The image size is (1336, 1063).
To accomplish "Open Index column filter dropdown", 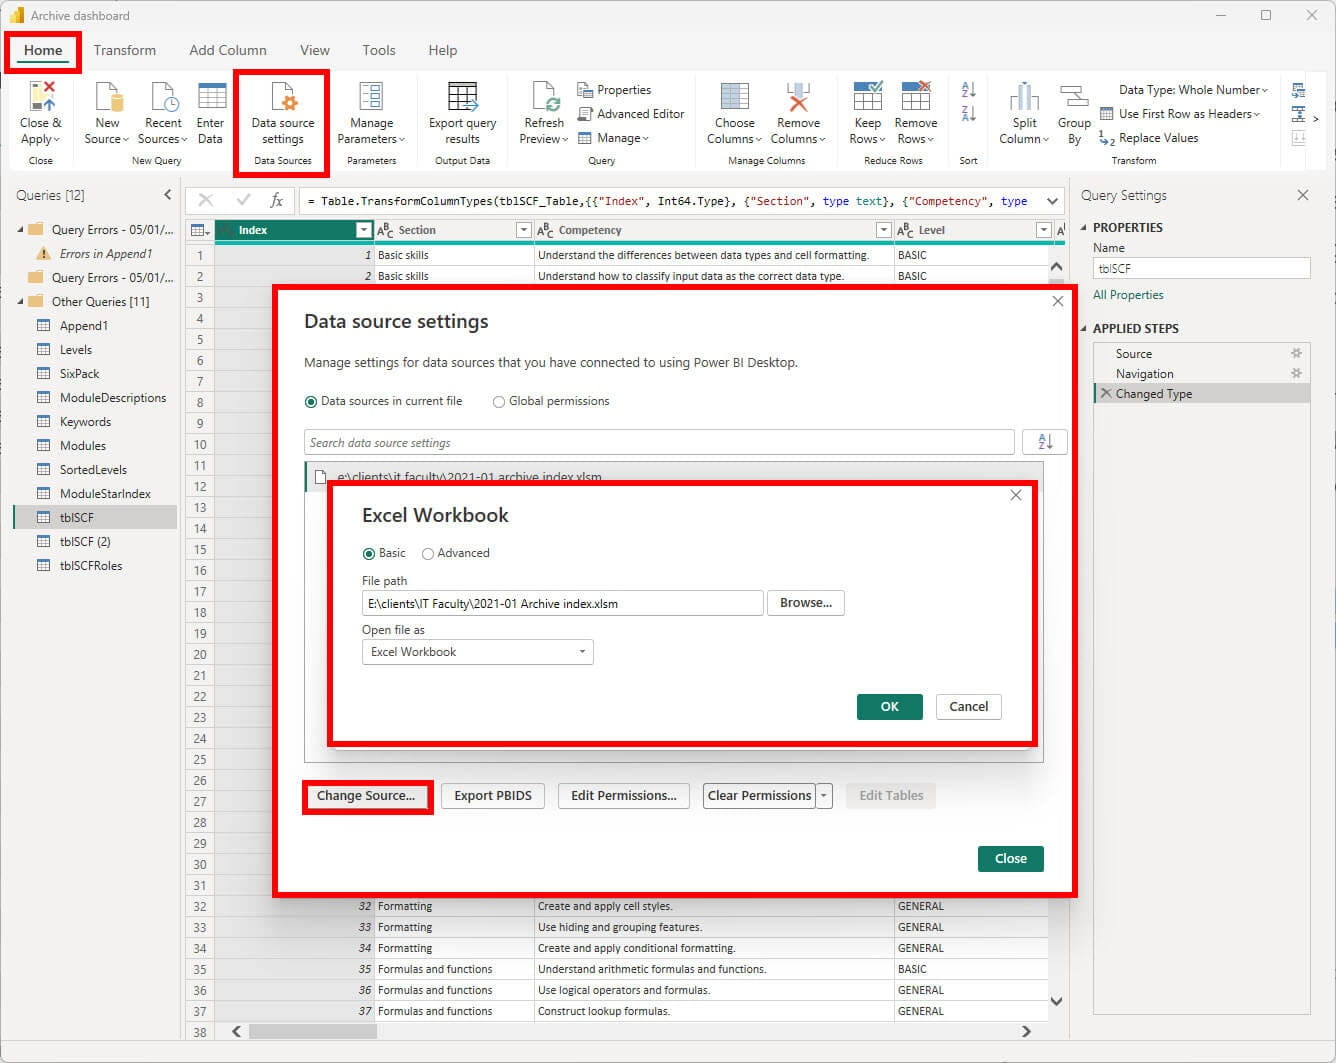I will click(x=364, y=230).
